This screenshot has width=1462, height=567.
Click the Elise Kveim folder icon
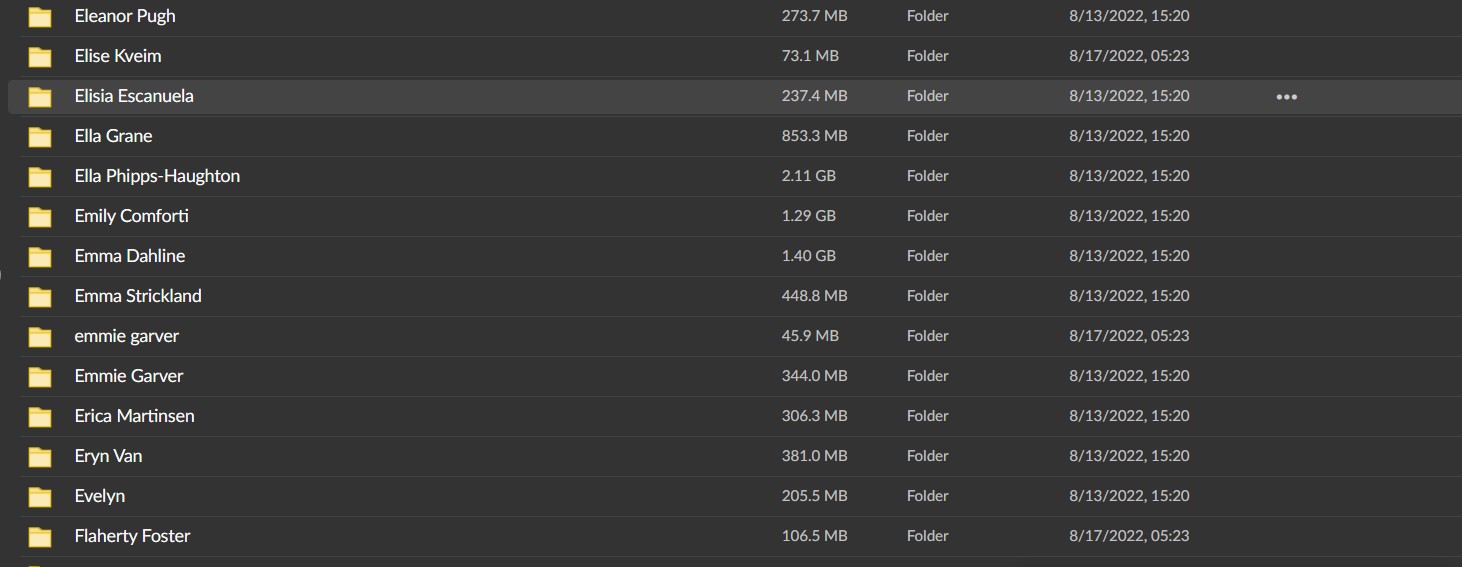click(40, 57)
